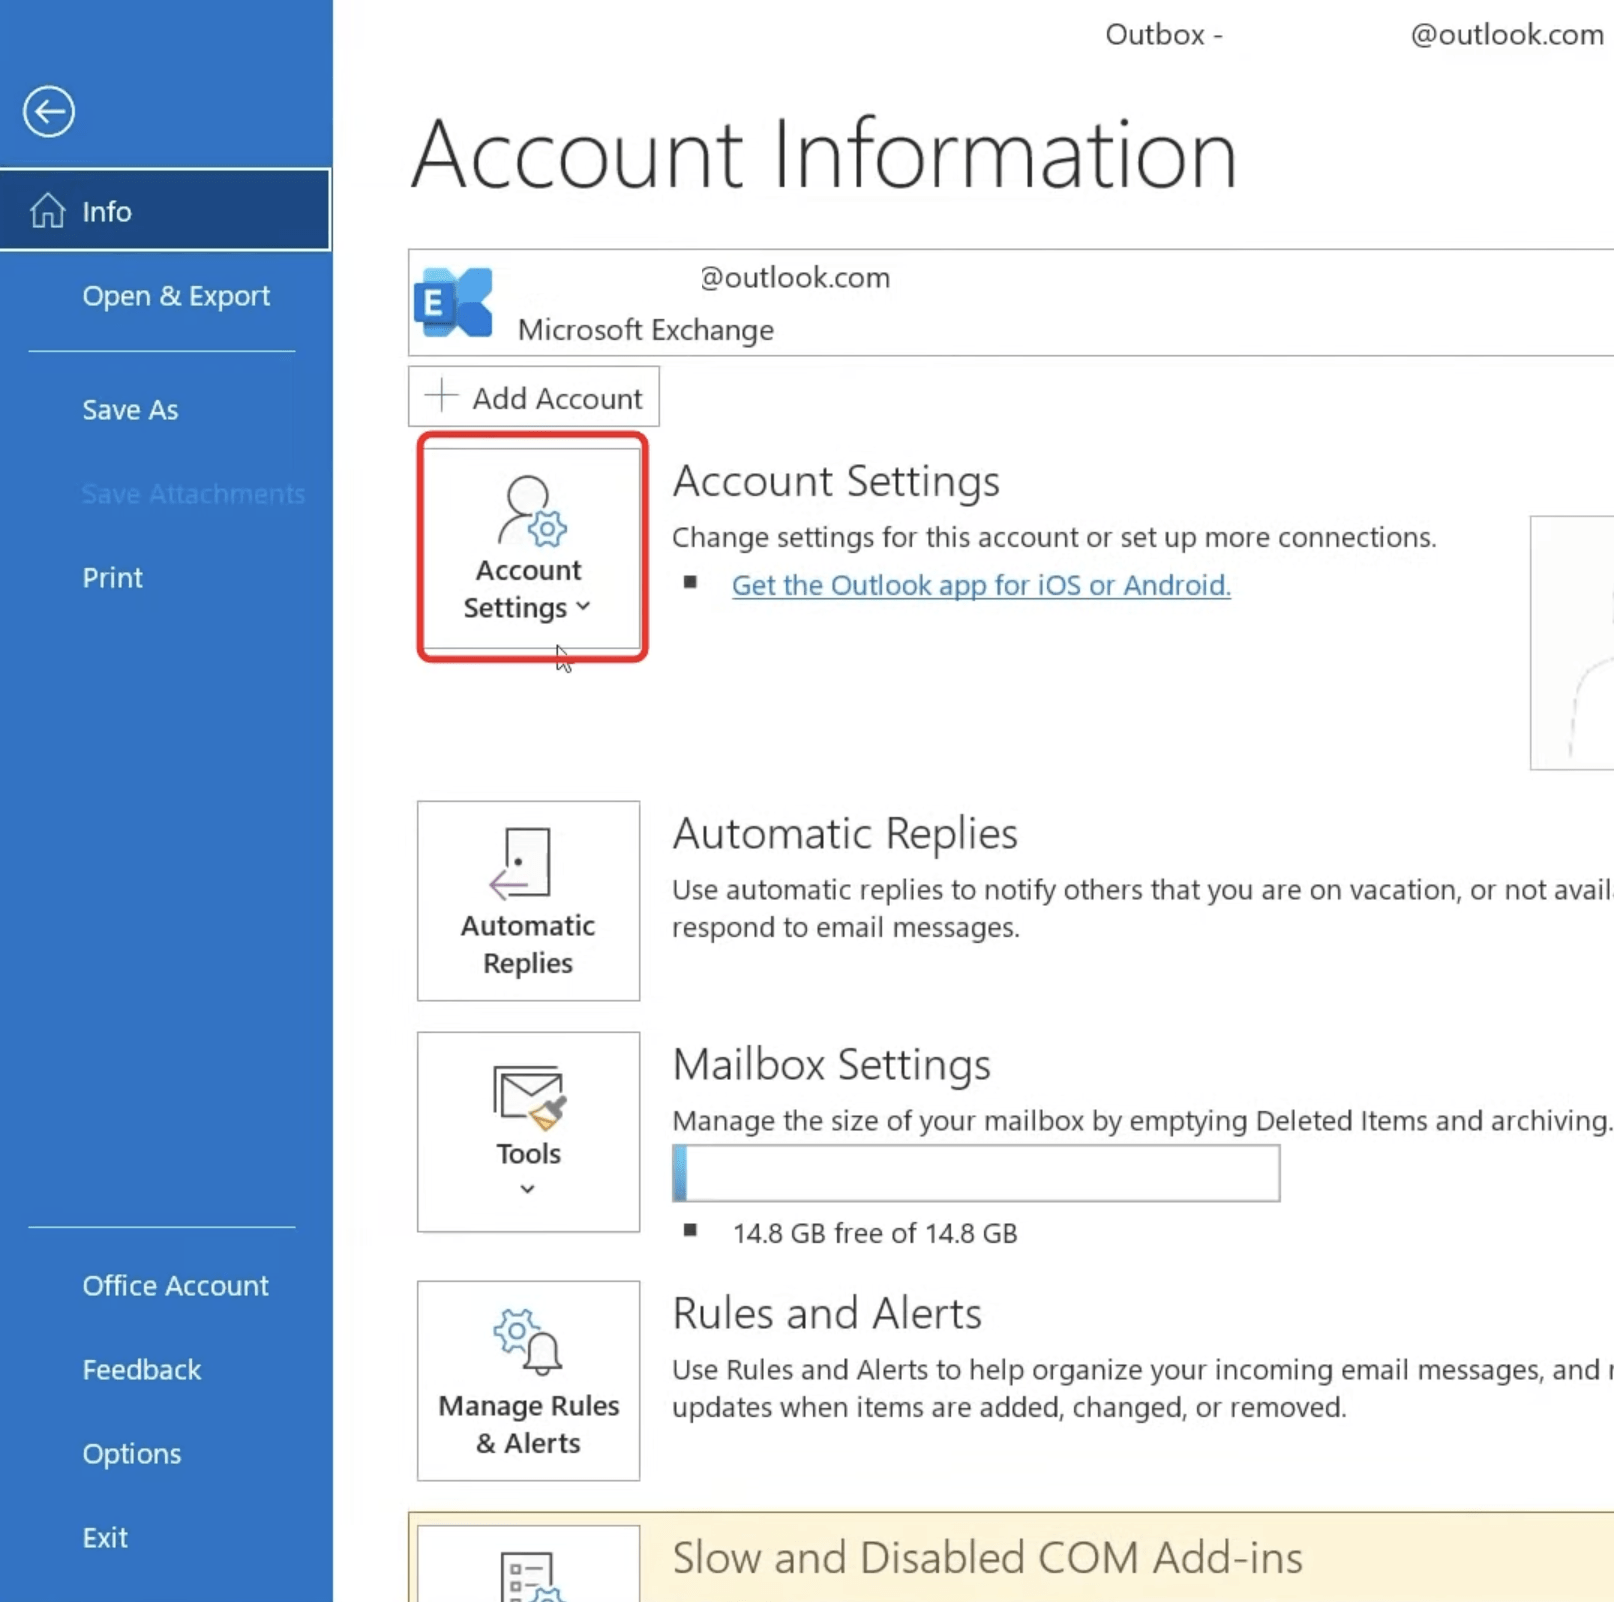The image size is (1614, 1602).
Task: Click the Microsoft Exchange account logo
Action: click(x=454, y=302)
